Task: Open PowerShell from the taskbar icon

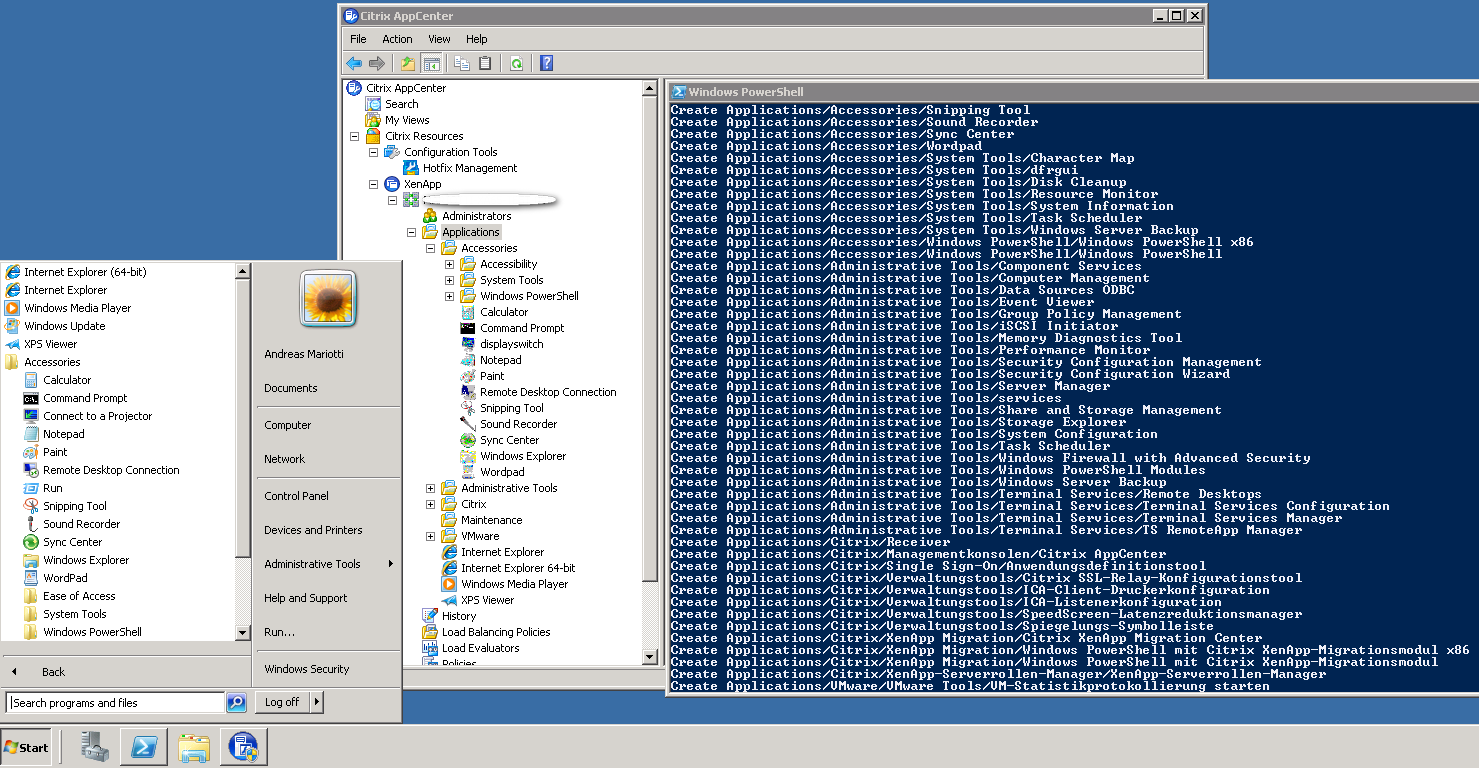Action: [x=143, y=746]
